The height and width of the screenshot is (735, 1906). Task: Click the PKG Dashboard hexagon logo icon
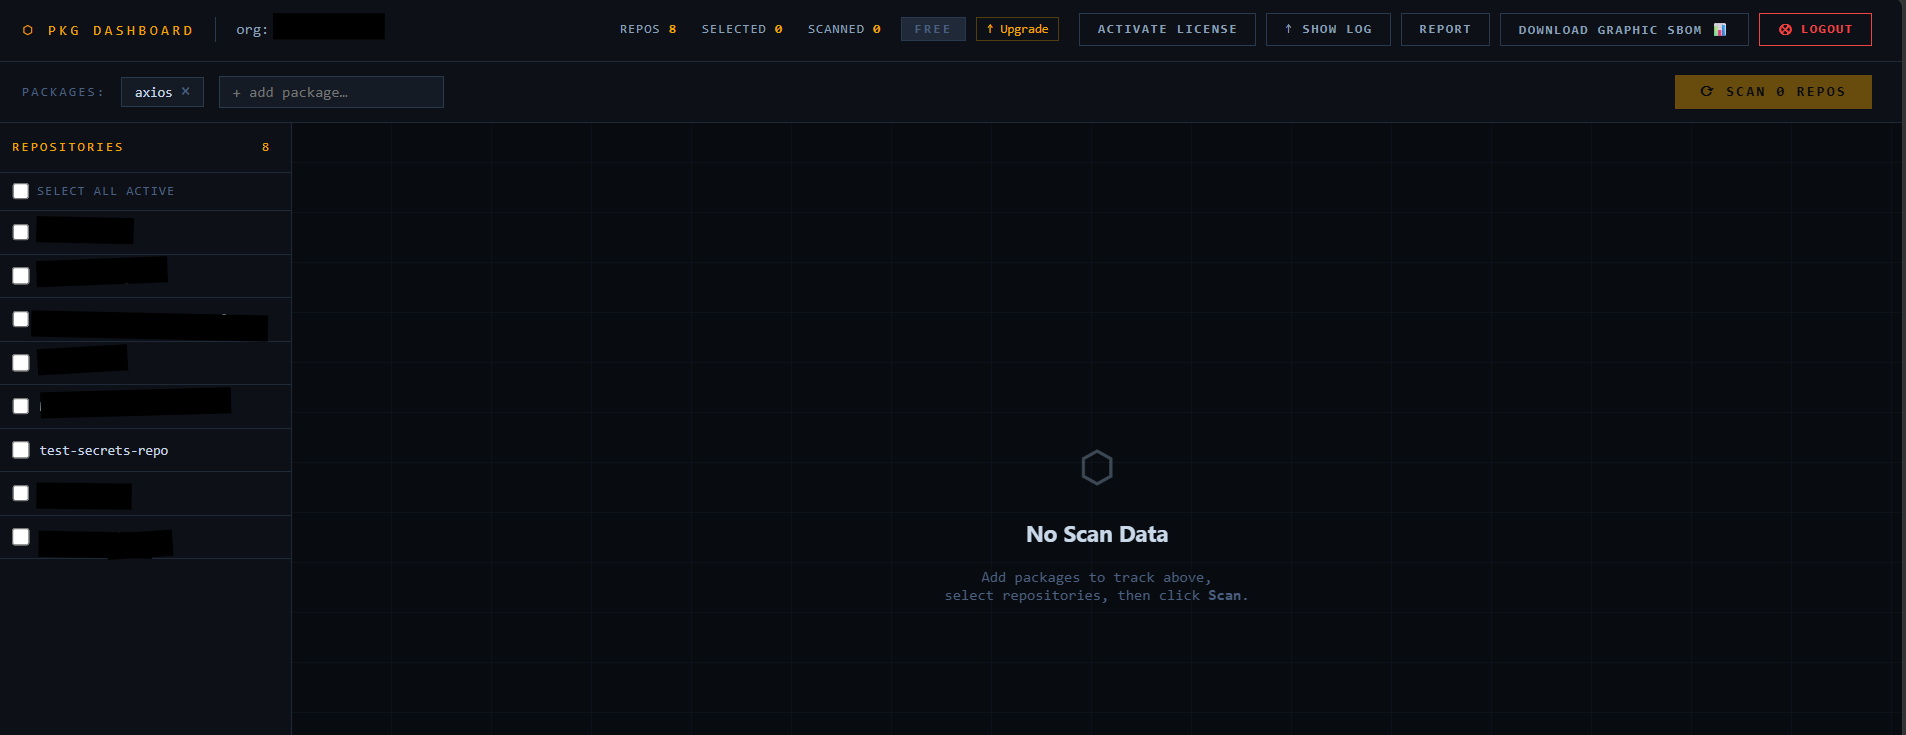pos(28,30)
